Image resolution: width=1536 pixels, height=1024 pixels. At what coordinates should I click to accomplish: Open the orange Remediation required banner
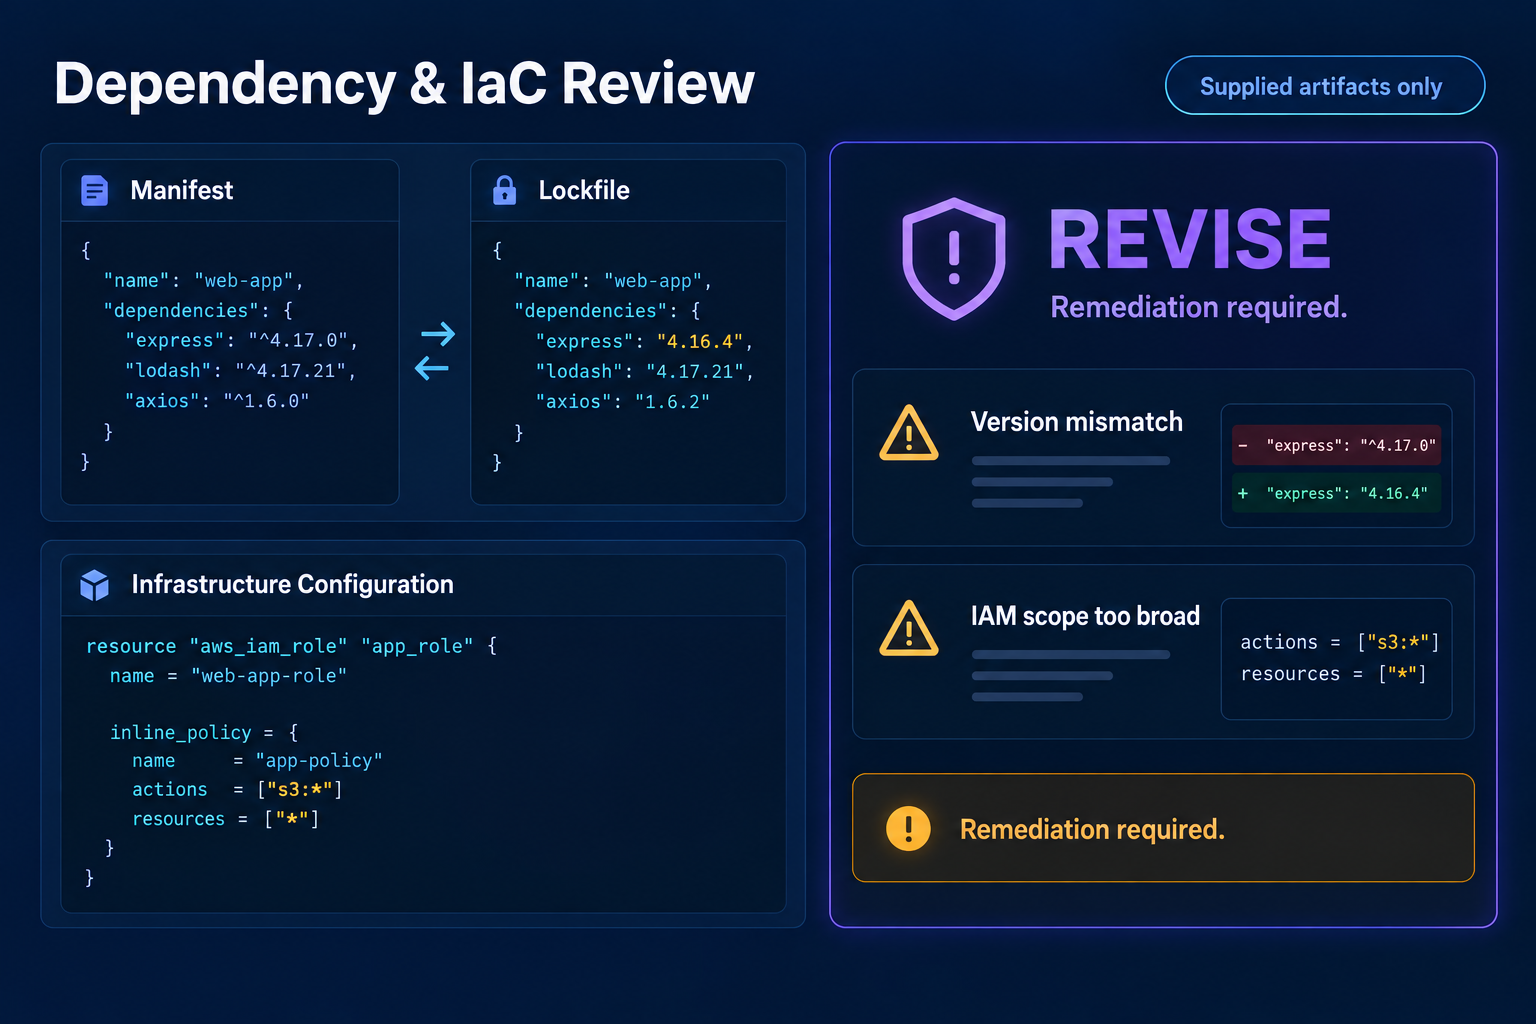(1163, 828)
